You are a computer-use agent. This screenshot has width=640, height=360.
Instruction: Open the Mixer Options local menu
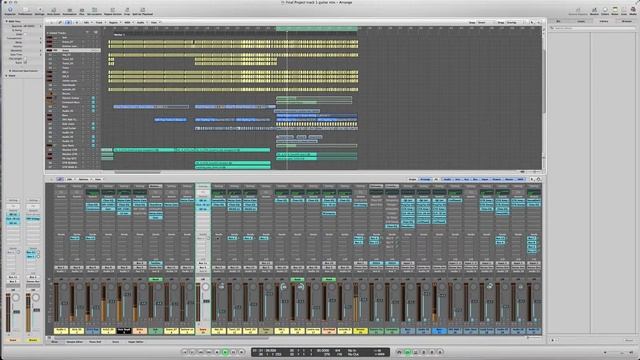point(84,179)
